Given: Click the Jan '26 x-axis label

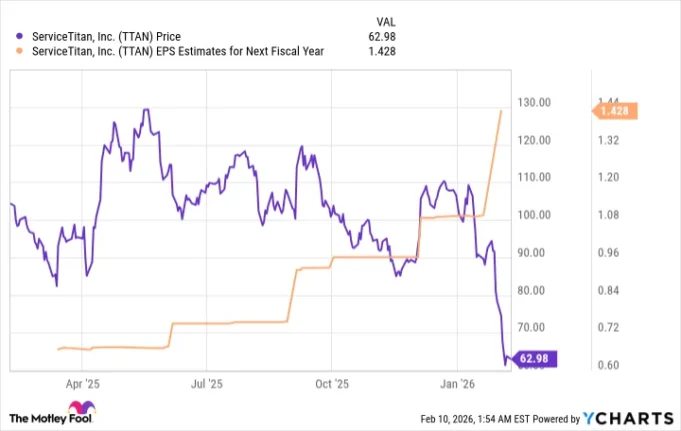Looking at the screenshot, I should 457,383.
